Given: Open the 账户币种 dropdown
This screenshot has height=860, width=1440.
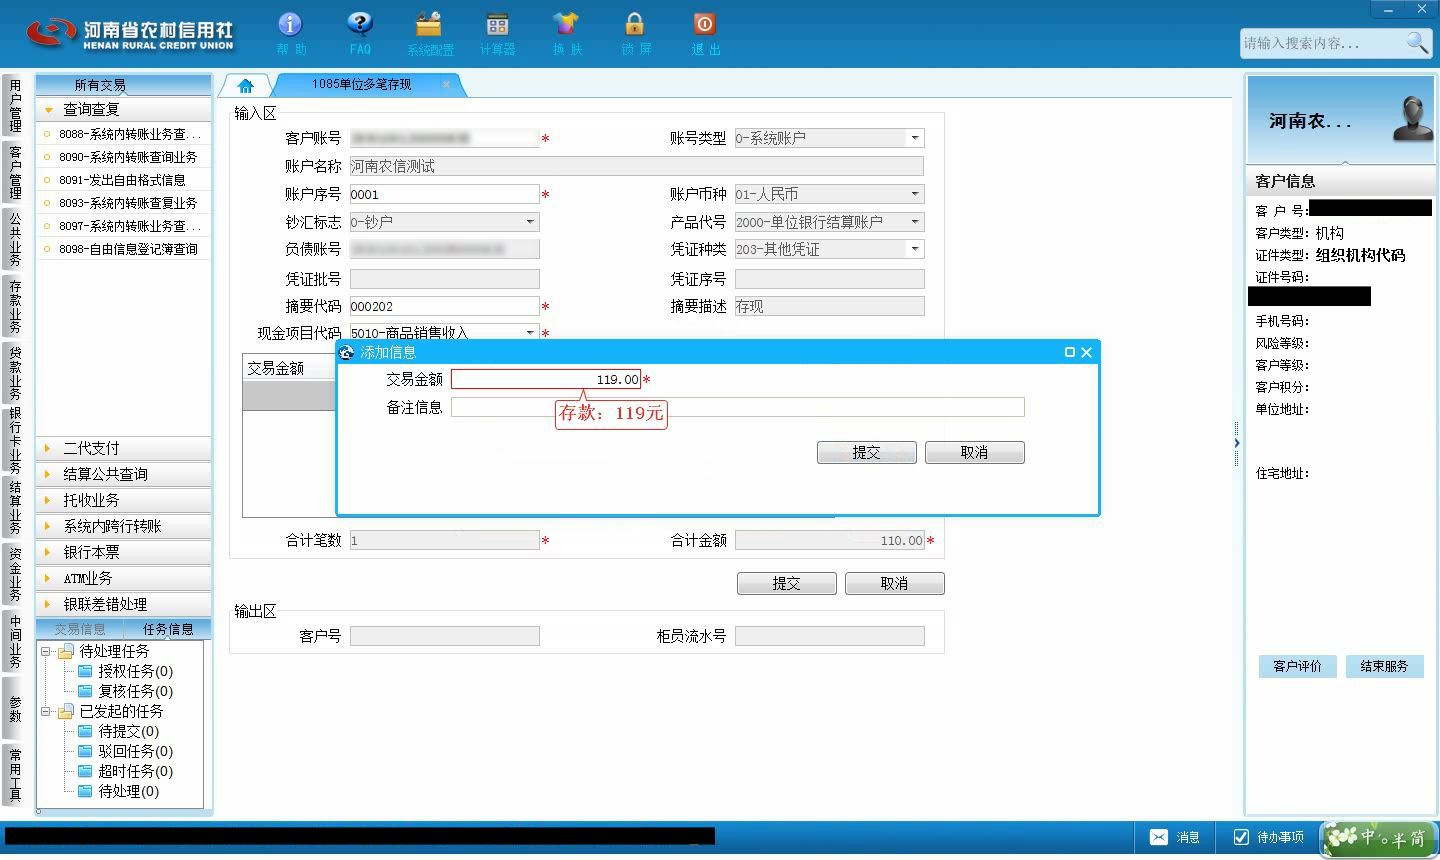Looking at the screenshot, I should click(x=915, y=194).
